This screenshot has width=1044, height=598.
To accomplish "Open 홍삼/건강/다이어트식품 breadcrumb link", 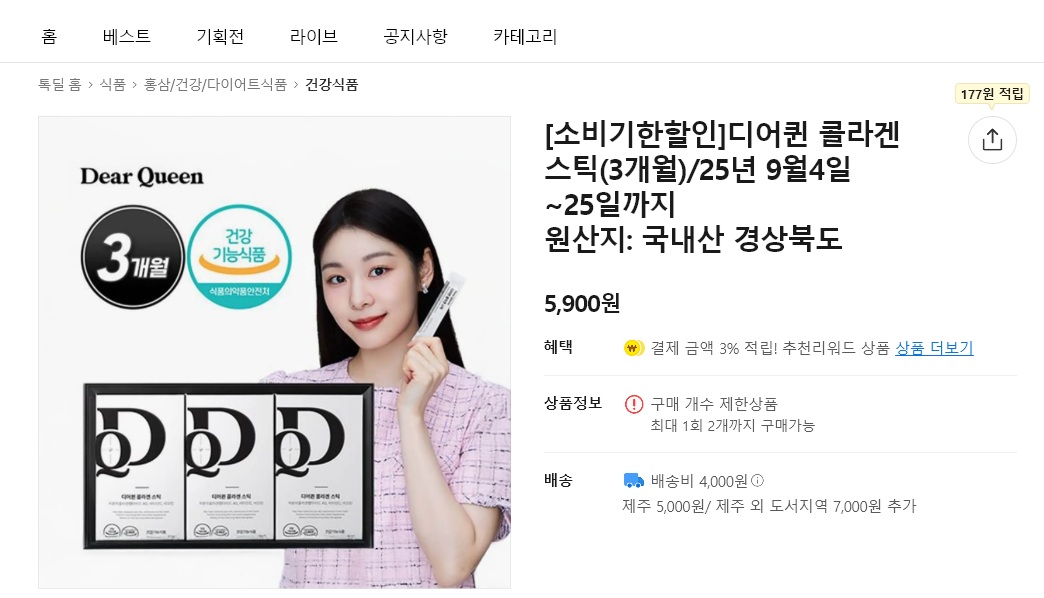I will pos(216,85).
